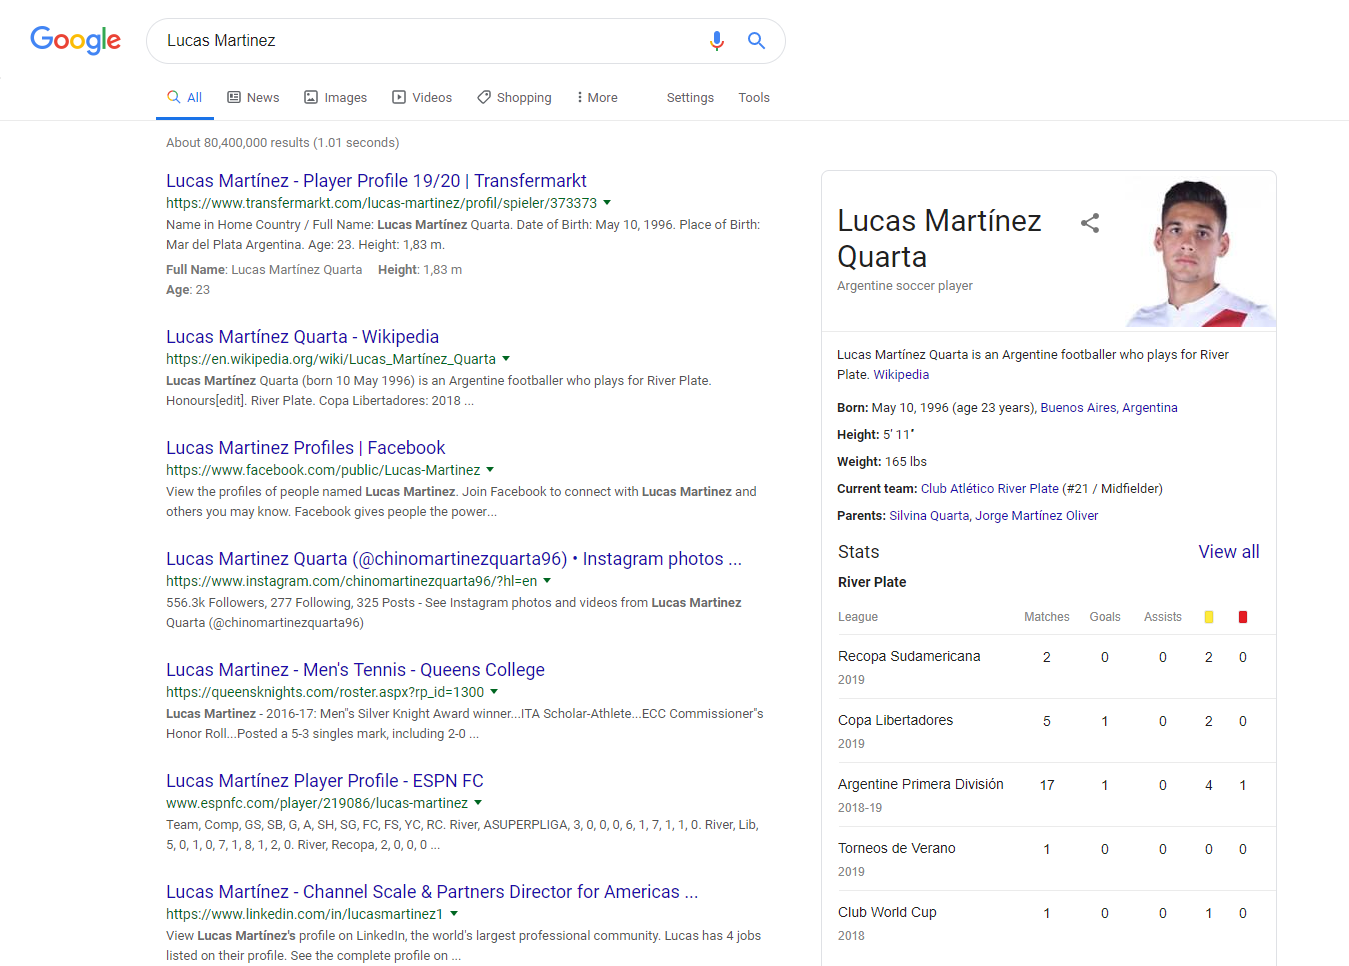Viewport: 1349px width, 966px height.
Task: Open the Settings menu
Action: [690, 97]
